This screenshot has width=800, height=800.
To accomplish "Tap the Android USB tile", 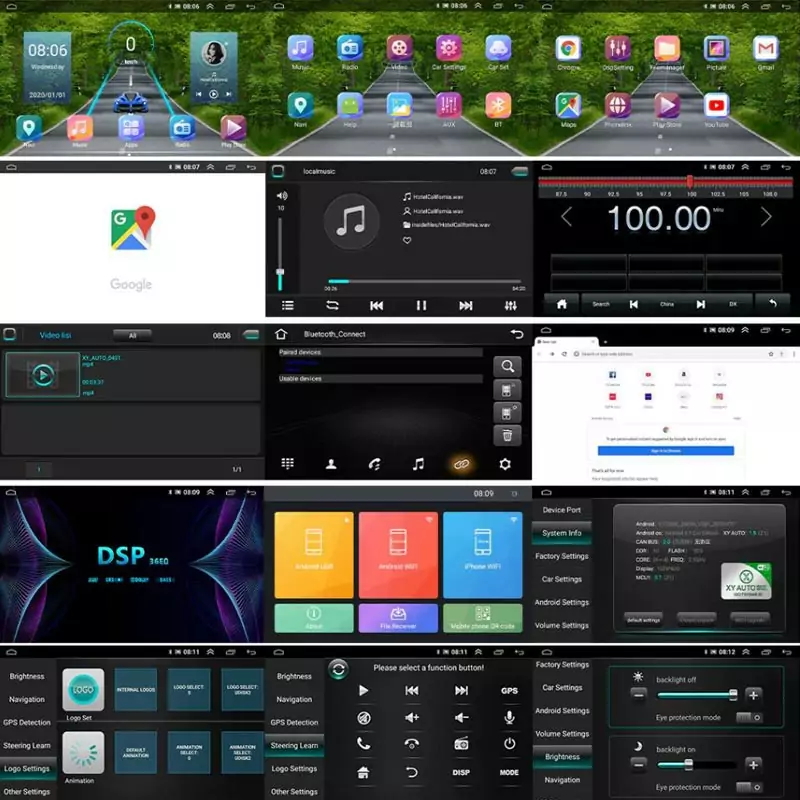I will coord(314,555).
